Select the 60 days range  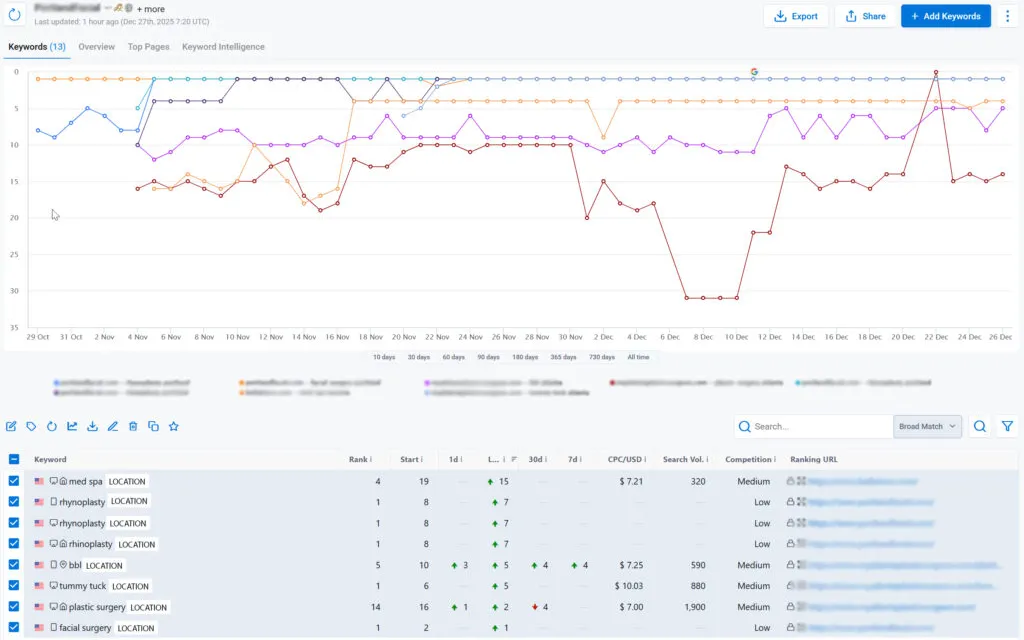(453, 357)
